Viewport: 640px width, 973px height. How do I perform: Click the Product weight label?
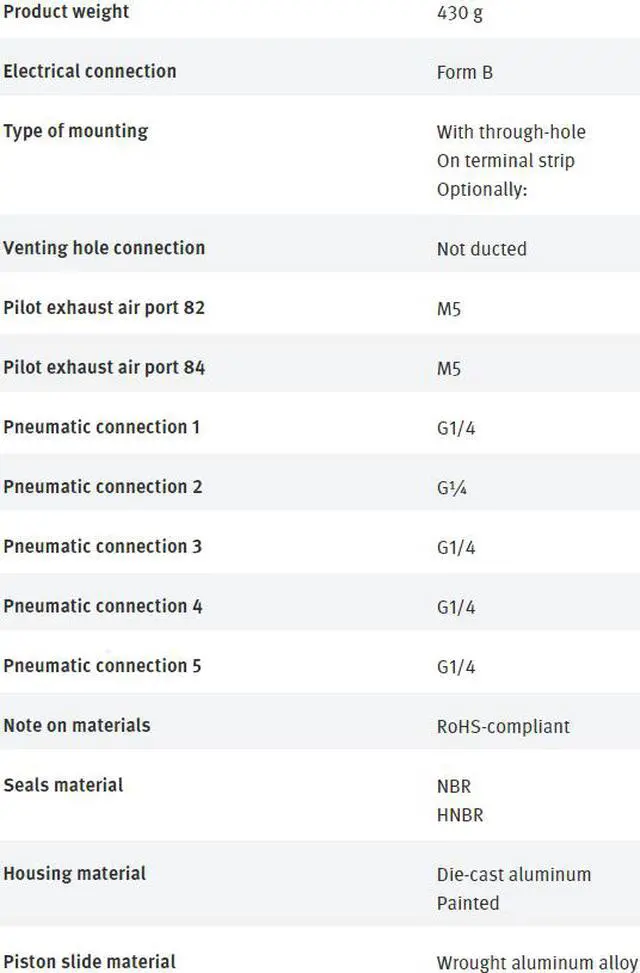coord(66,12)
